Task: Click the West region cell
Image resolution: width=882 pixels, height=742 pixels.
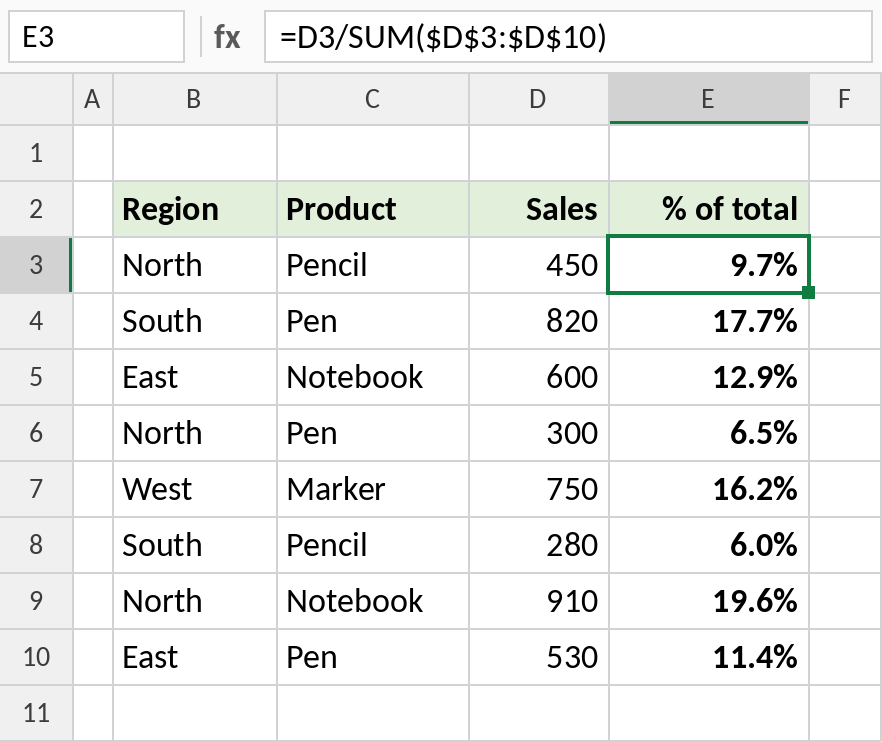Action: click(x=195, y=489)
